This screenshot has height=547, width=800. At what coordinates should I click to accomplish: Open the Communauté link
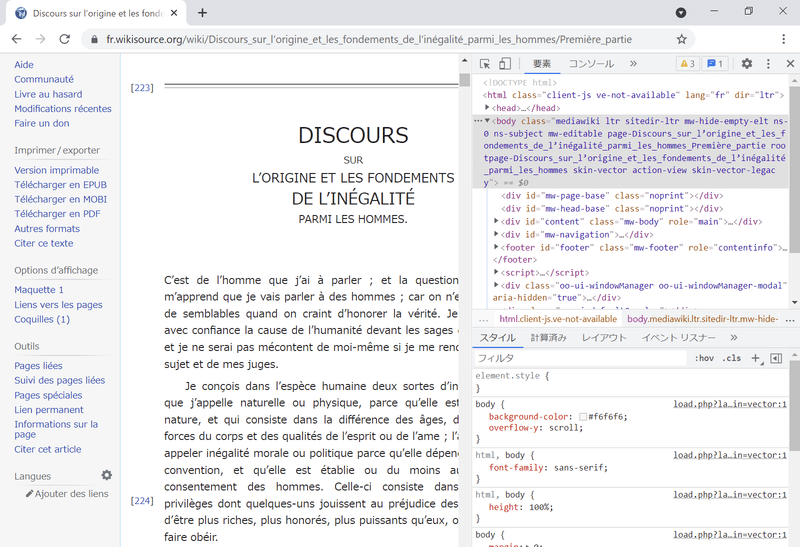coord(44,79)
